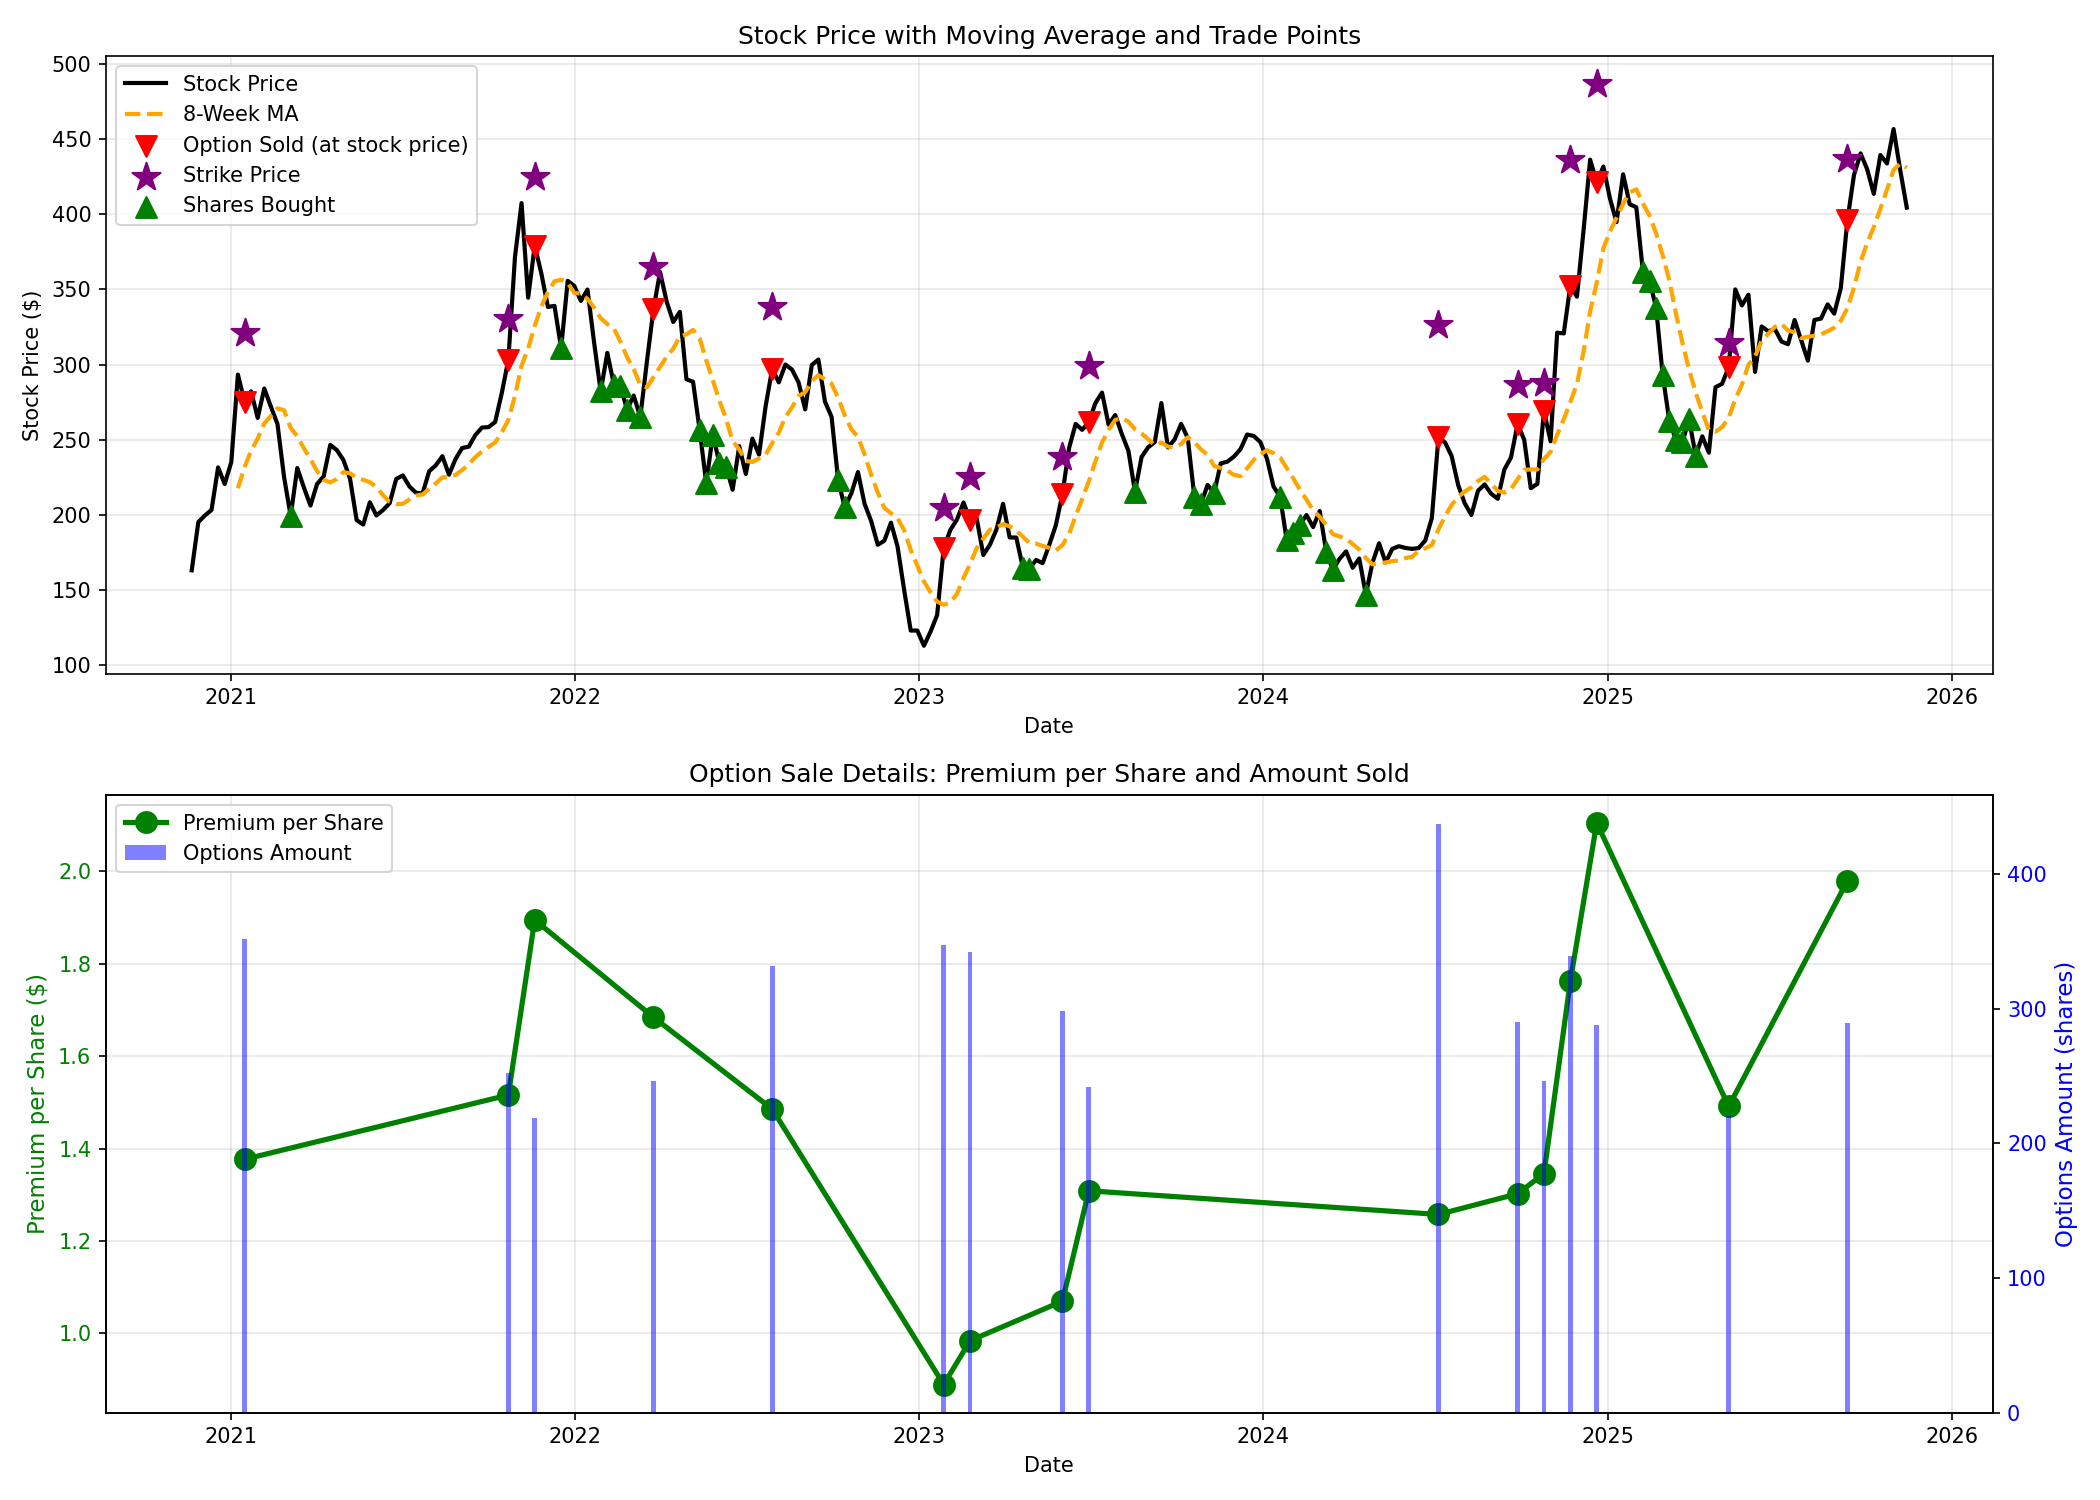Click the 'Option Sale Details' subplot title
Viewport: 2100px width, 1500px height.
tap(1049, 773)
